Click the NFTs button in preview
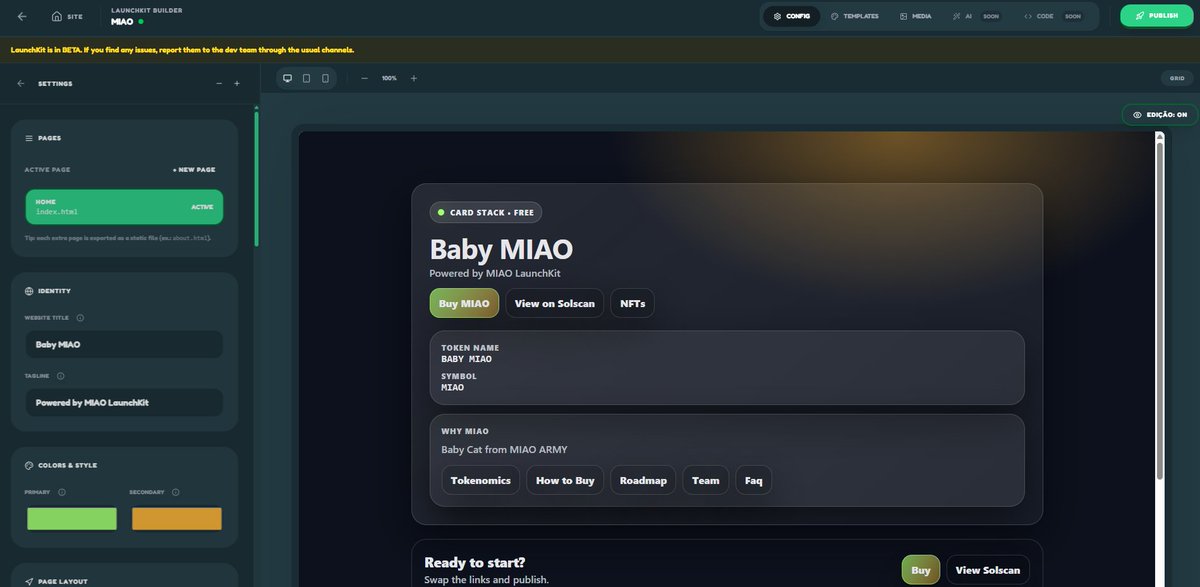Screen dimensions: 1200x587 633,303
